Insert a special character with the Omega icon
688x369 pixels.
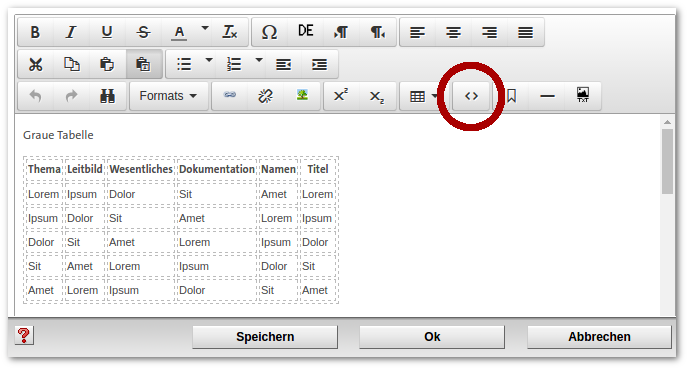269,32
